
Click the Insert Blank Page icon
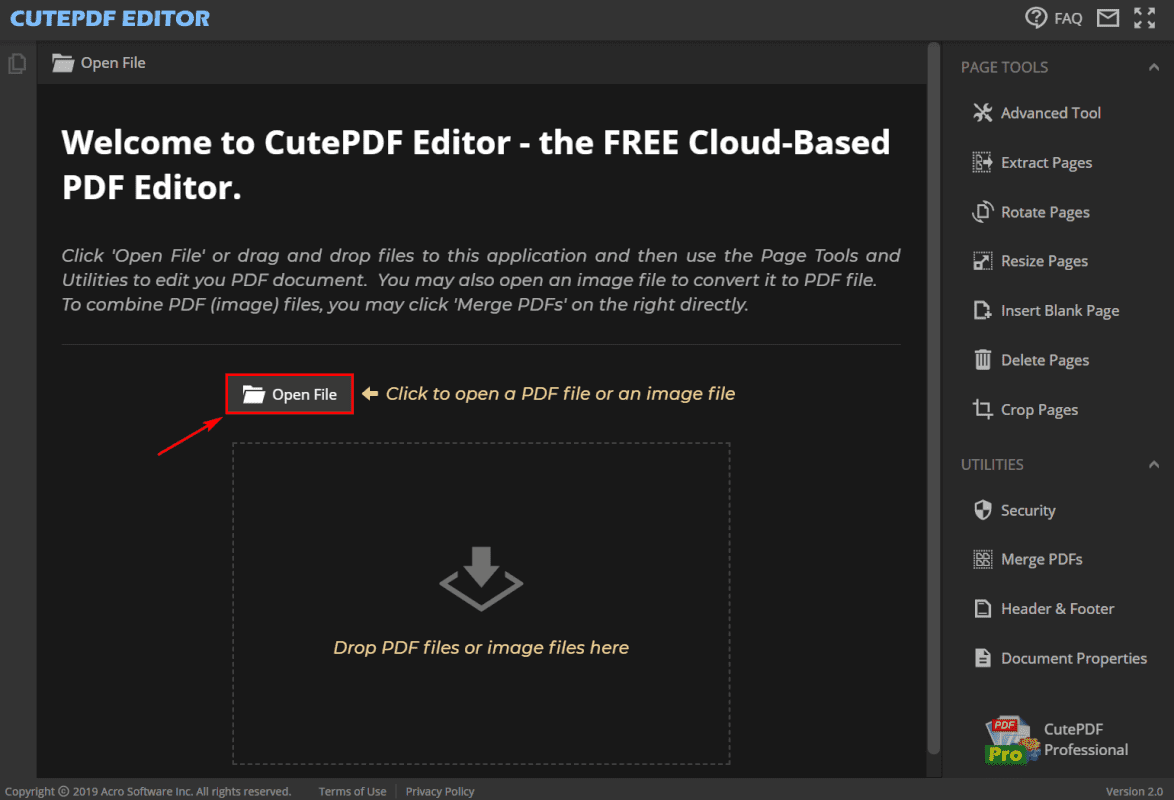982,310
